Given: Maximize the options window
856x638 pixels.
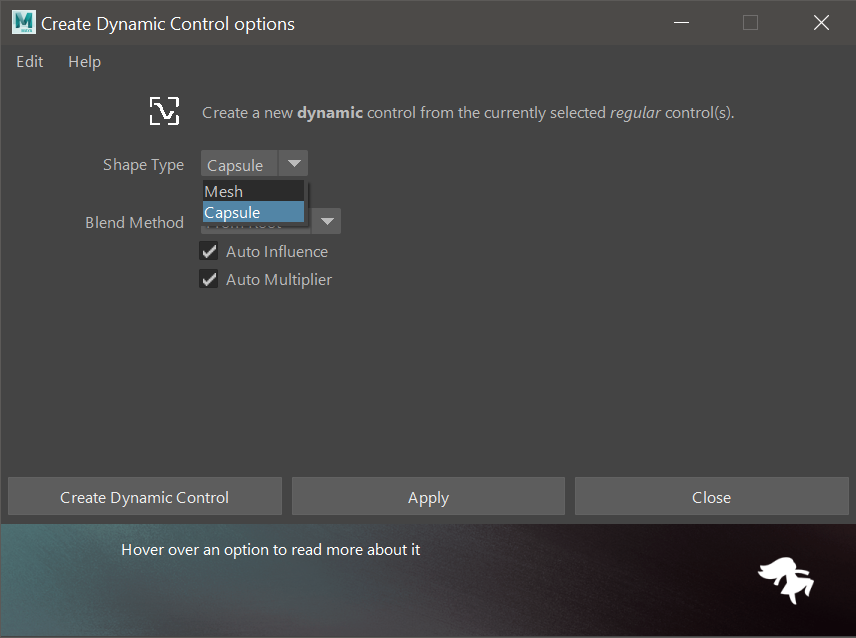Looking at the screenshot, I should (750, 22).
